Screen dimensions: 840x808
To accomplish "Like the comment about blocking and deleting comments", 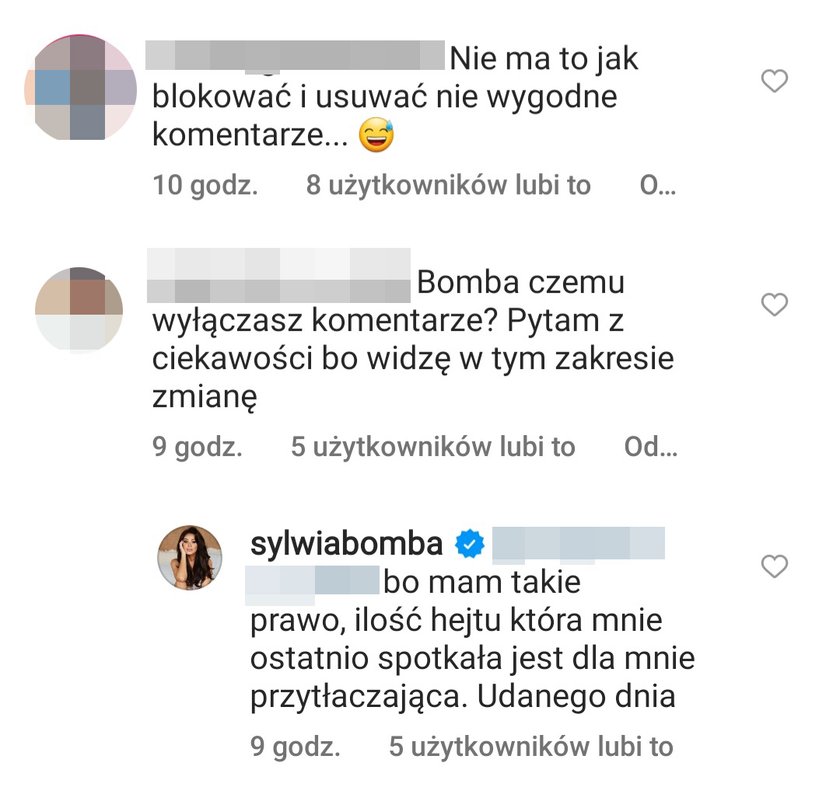I will tap(774, 81).
